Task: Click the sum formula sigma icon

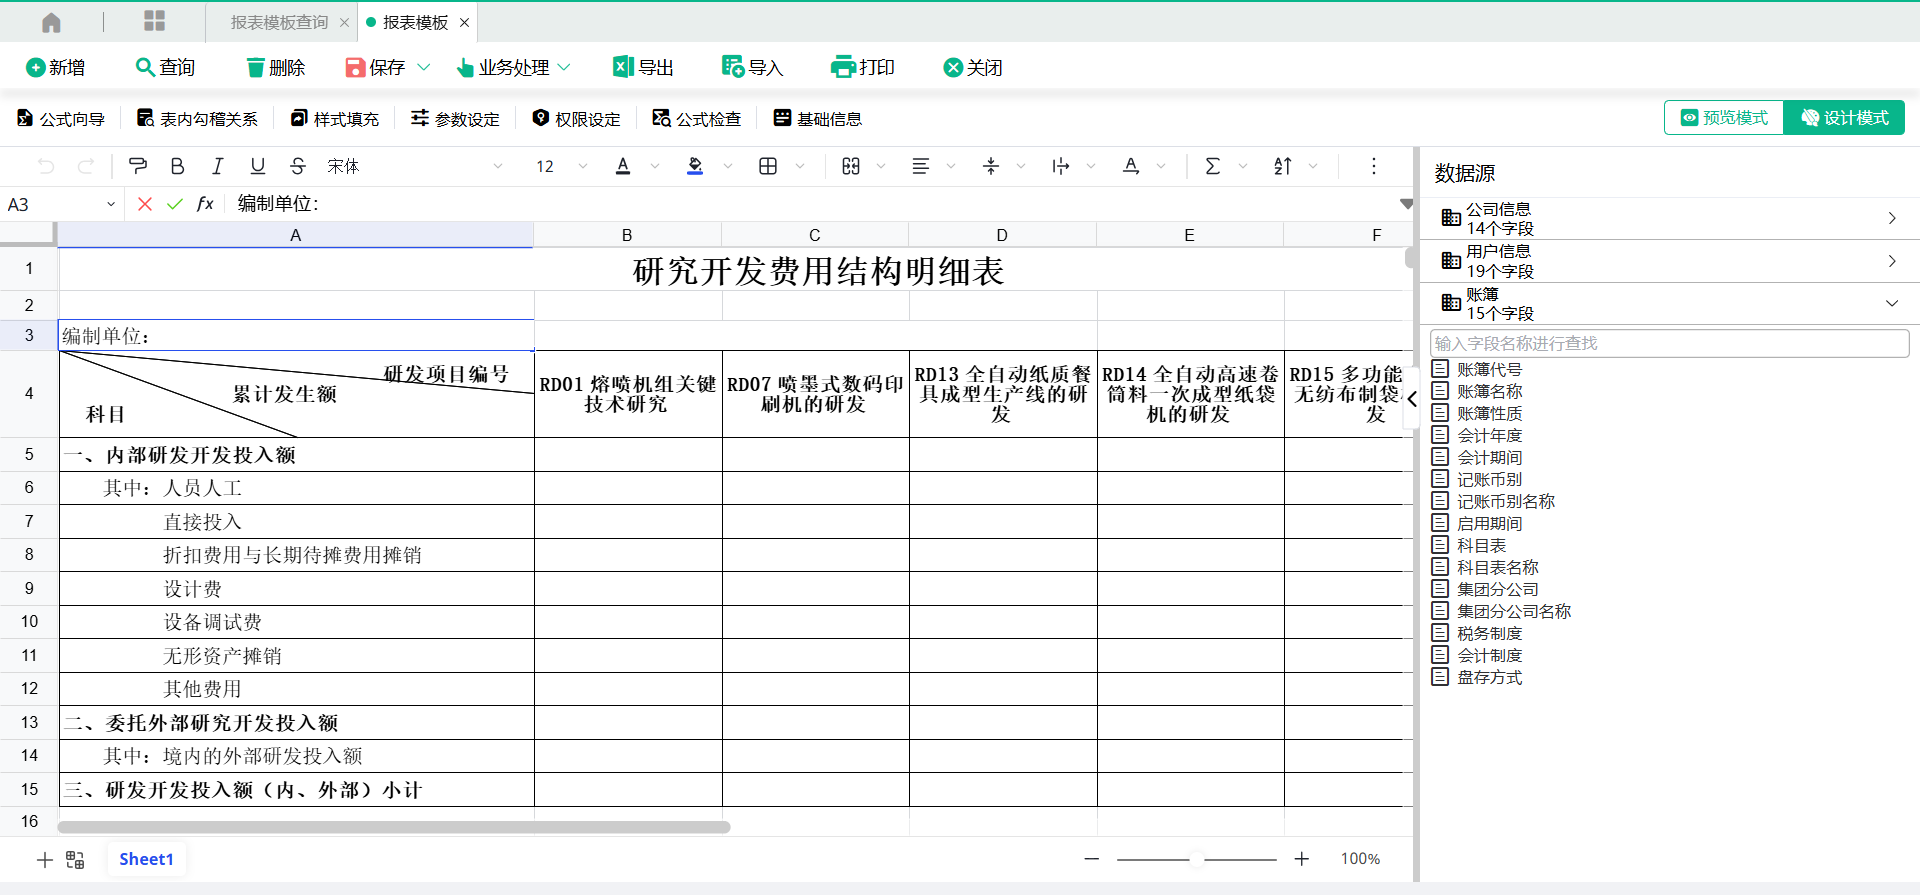Action: point(1212,166)
